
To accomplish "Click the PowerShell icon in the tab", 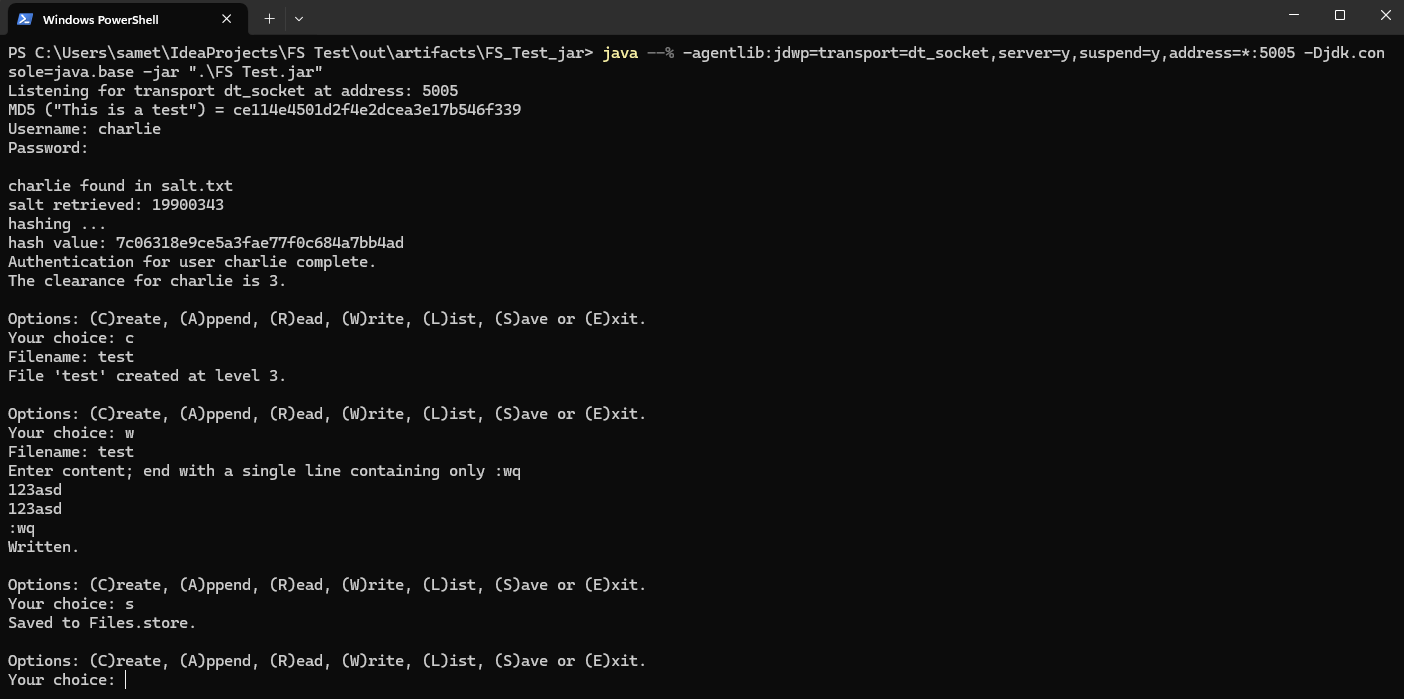I will click(x=25, y=19).
